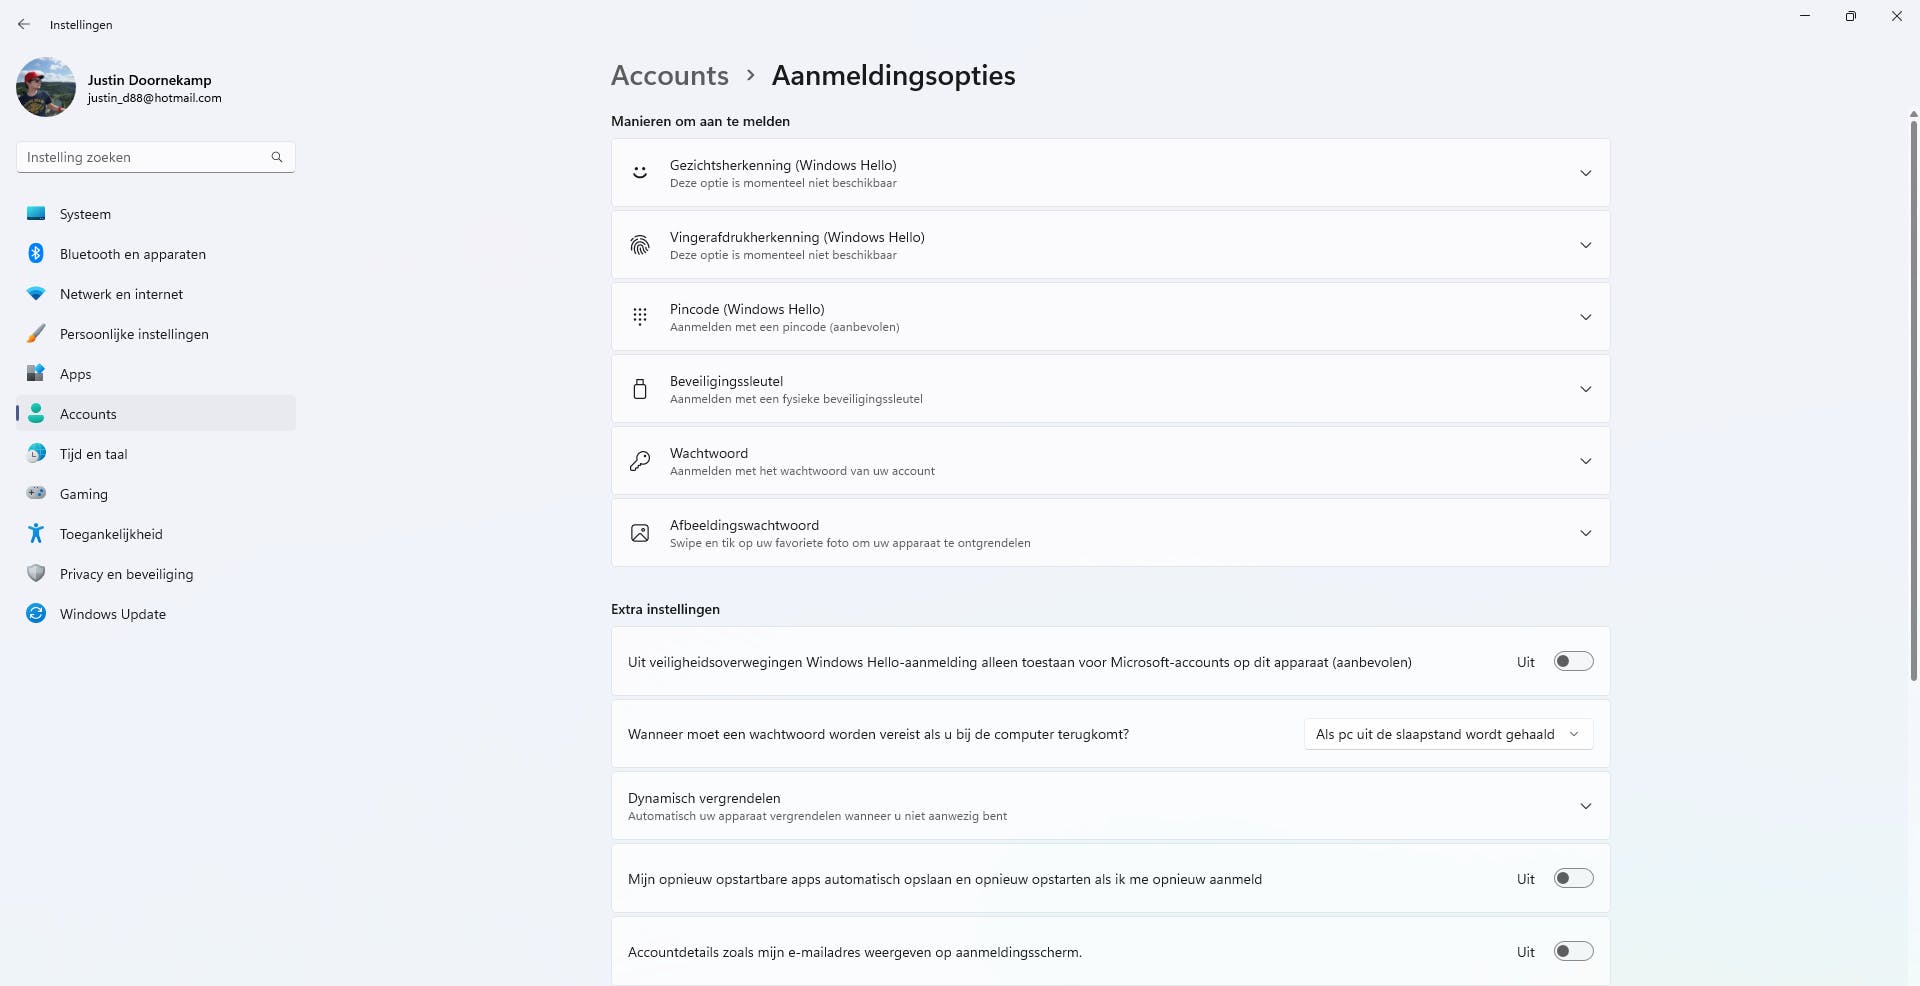
Task: Enable automatic restart of opstartbare apps
Action: [x=1573, y=879]
